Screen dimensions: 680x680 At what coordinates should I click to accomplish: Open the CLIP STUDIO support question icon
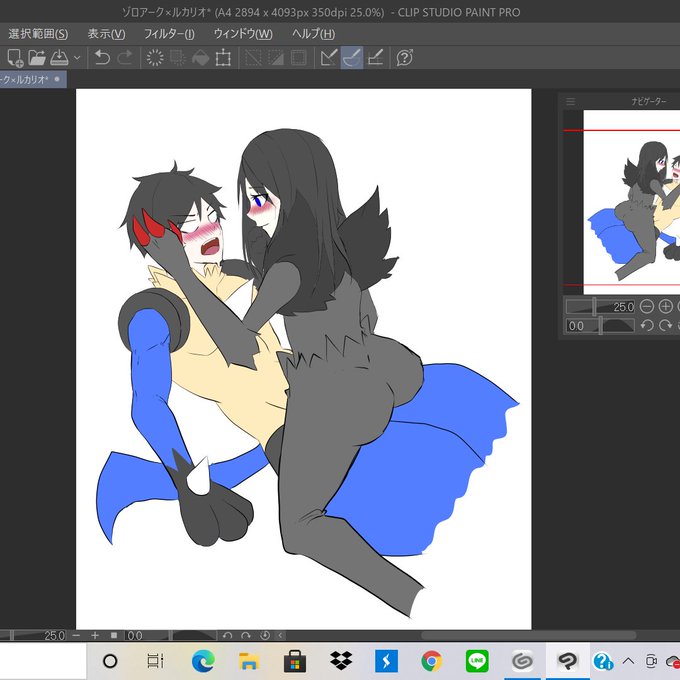point(405,58)
